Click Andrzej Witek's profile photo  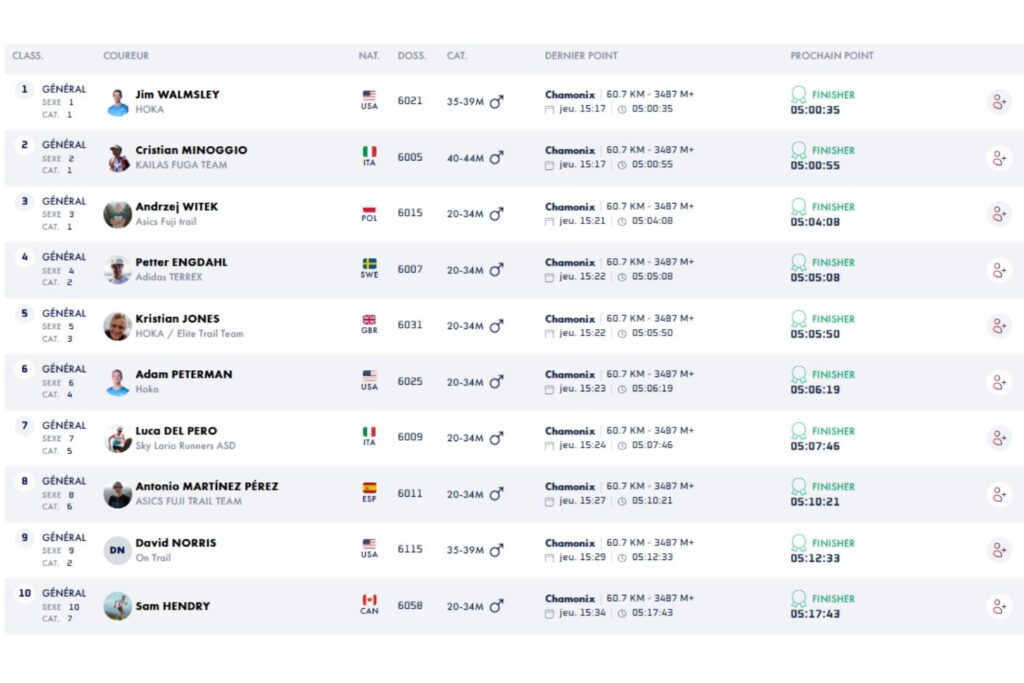coord(118,214)
